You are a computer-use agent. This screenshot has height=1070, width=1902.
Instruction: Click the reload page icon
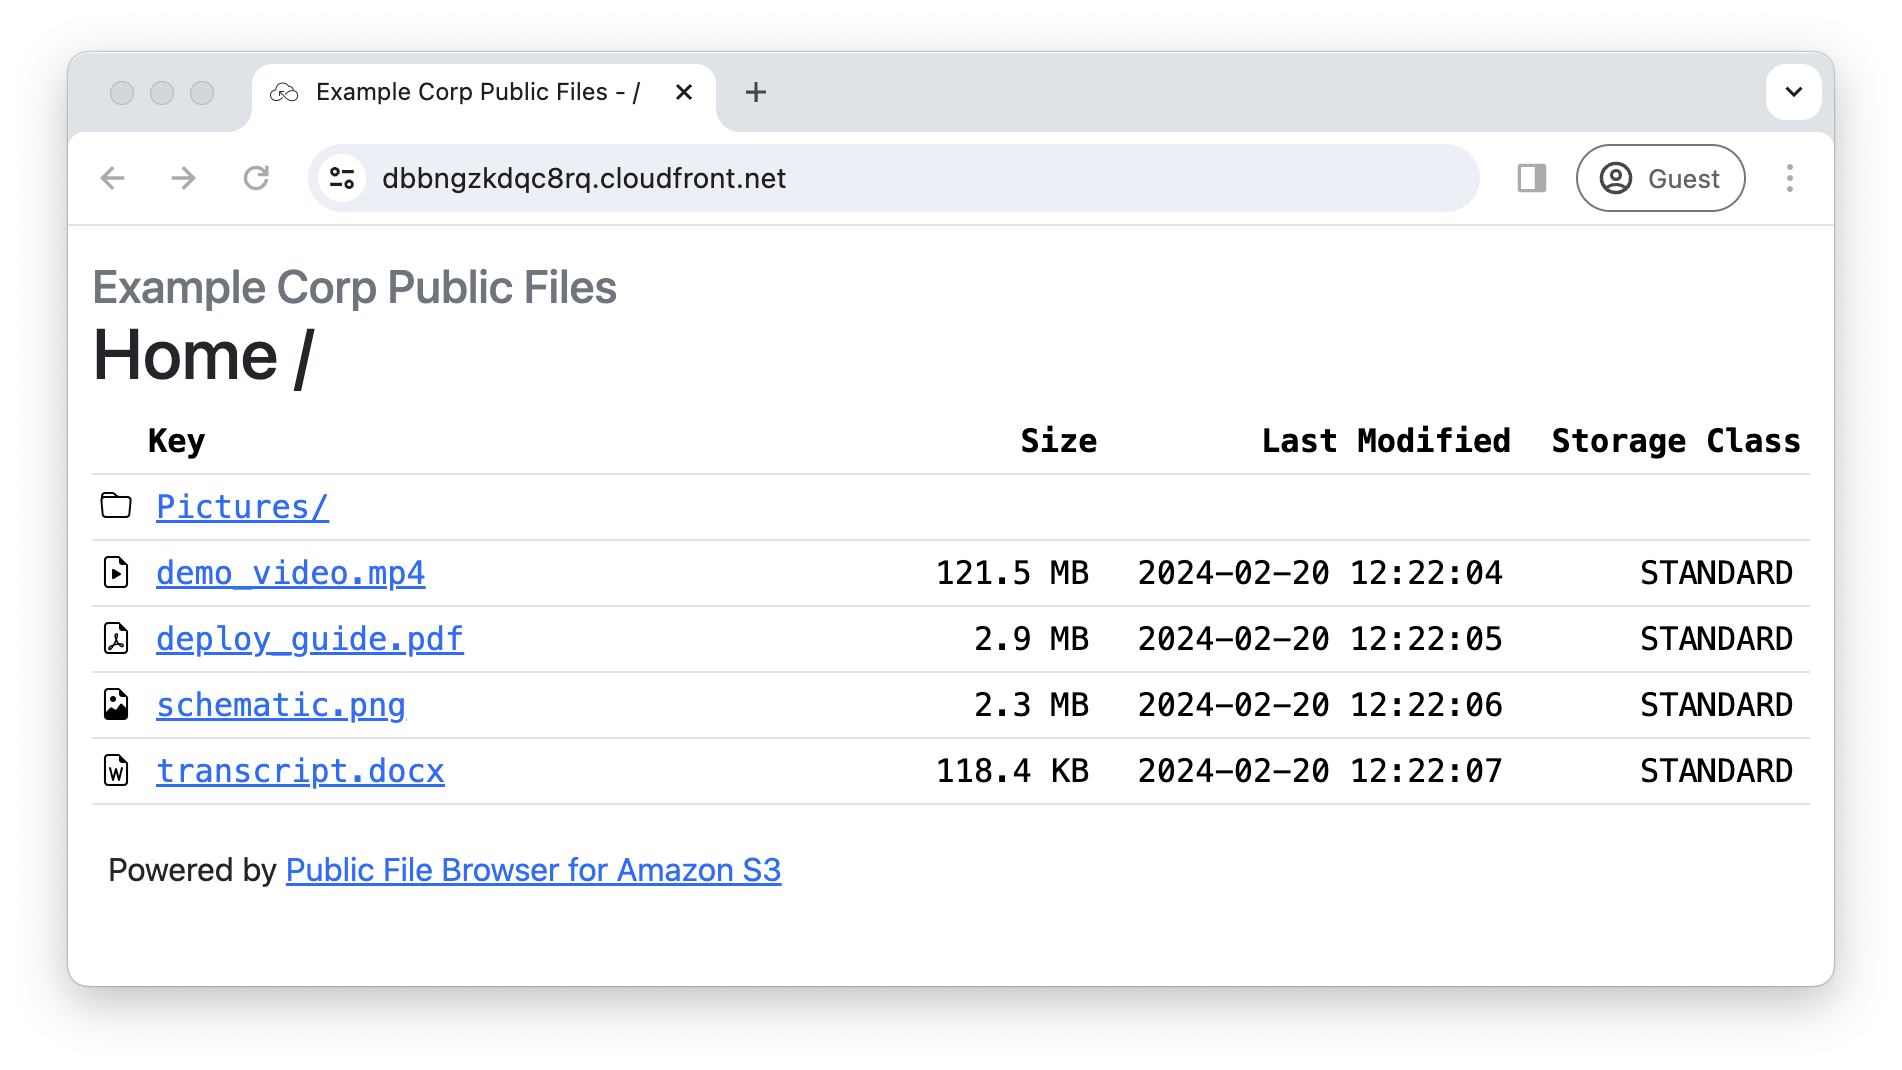[257, 178]
